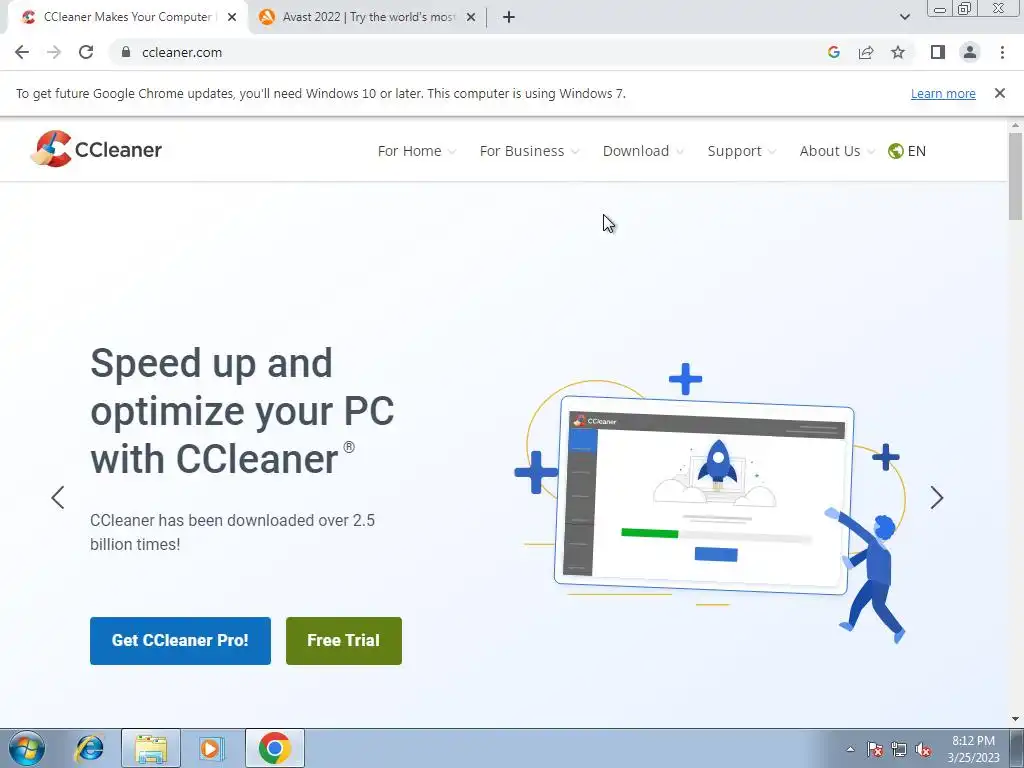Click the page vertical scrollbar thumb

[x=1016, y=176]
